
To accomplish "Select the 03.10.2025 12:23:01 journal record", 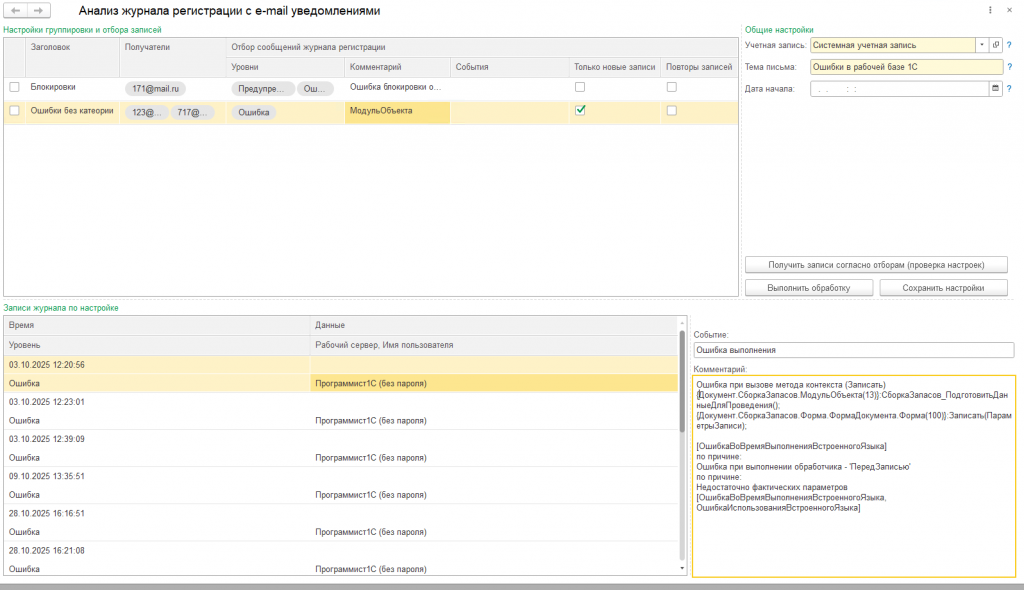I will tap(46, 402).
